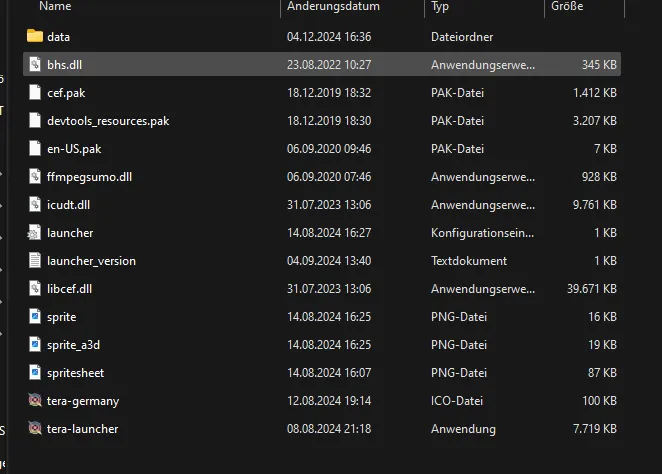This screenshot has width=662, height=474.
Task: Click the icudt.dll file name
Action: click(x=69, y=205)
